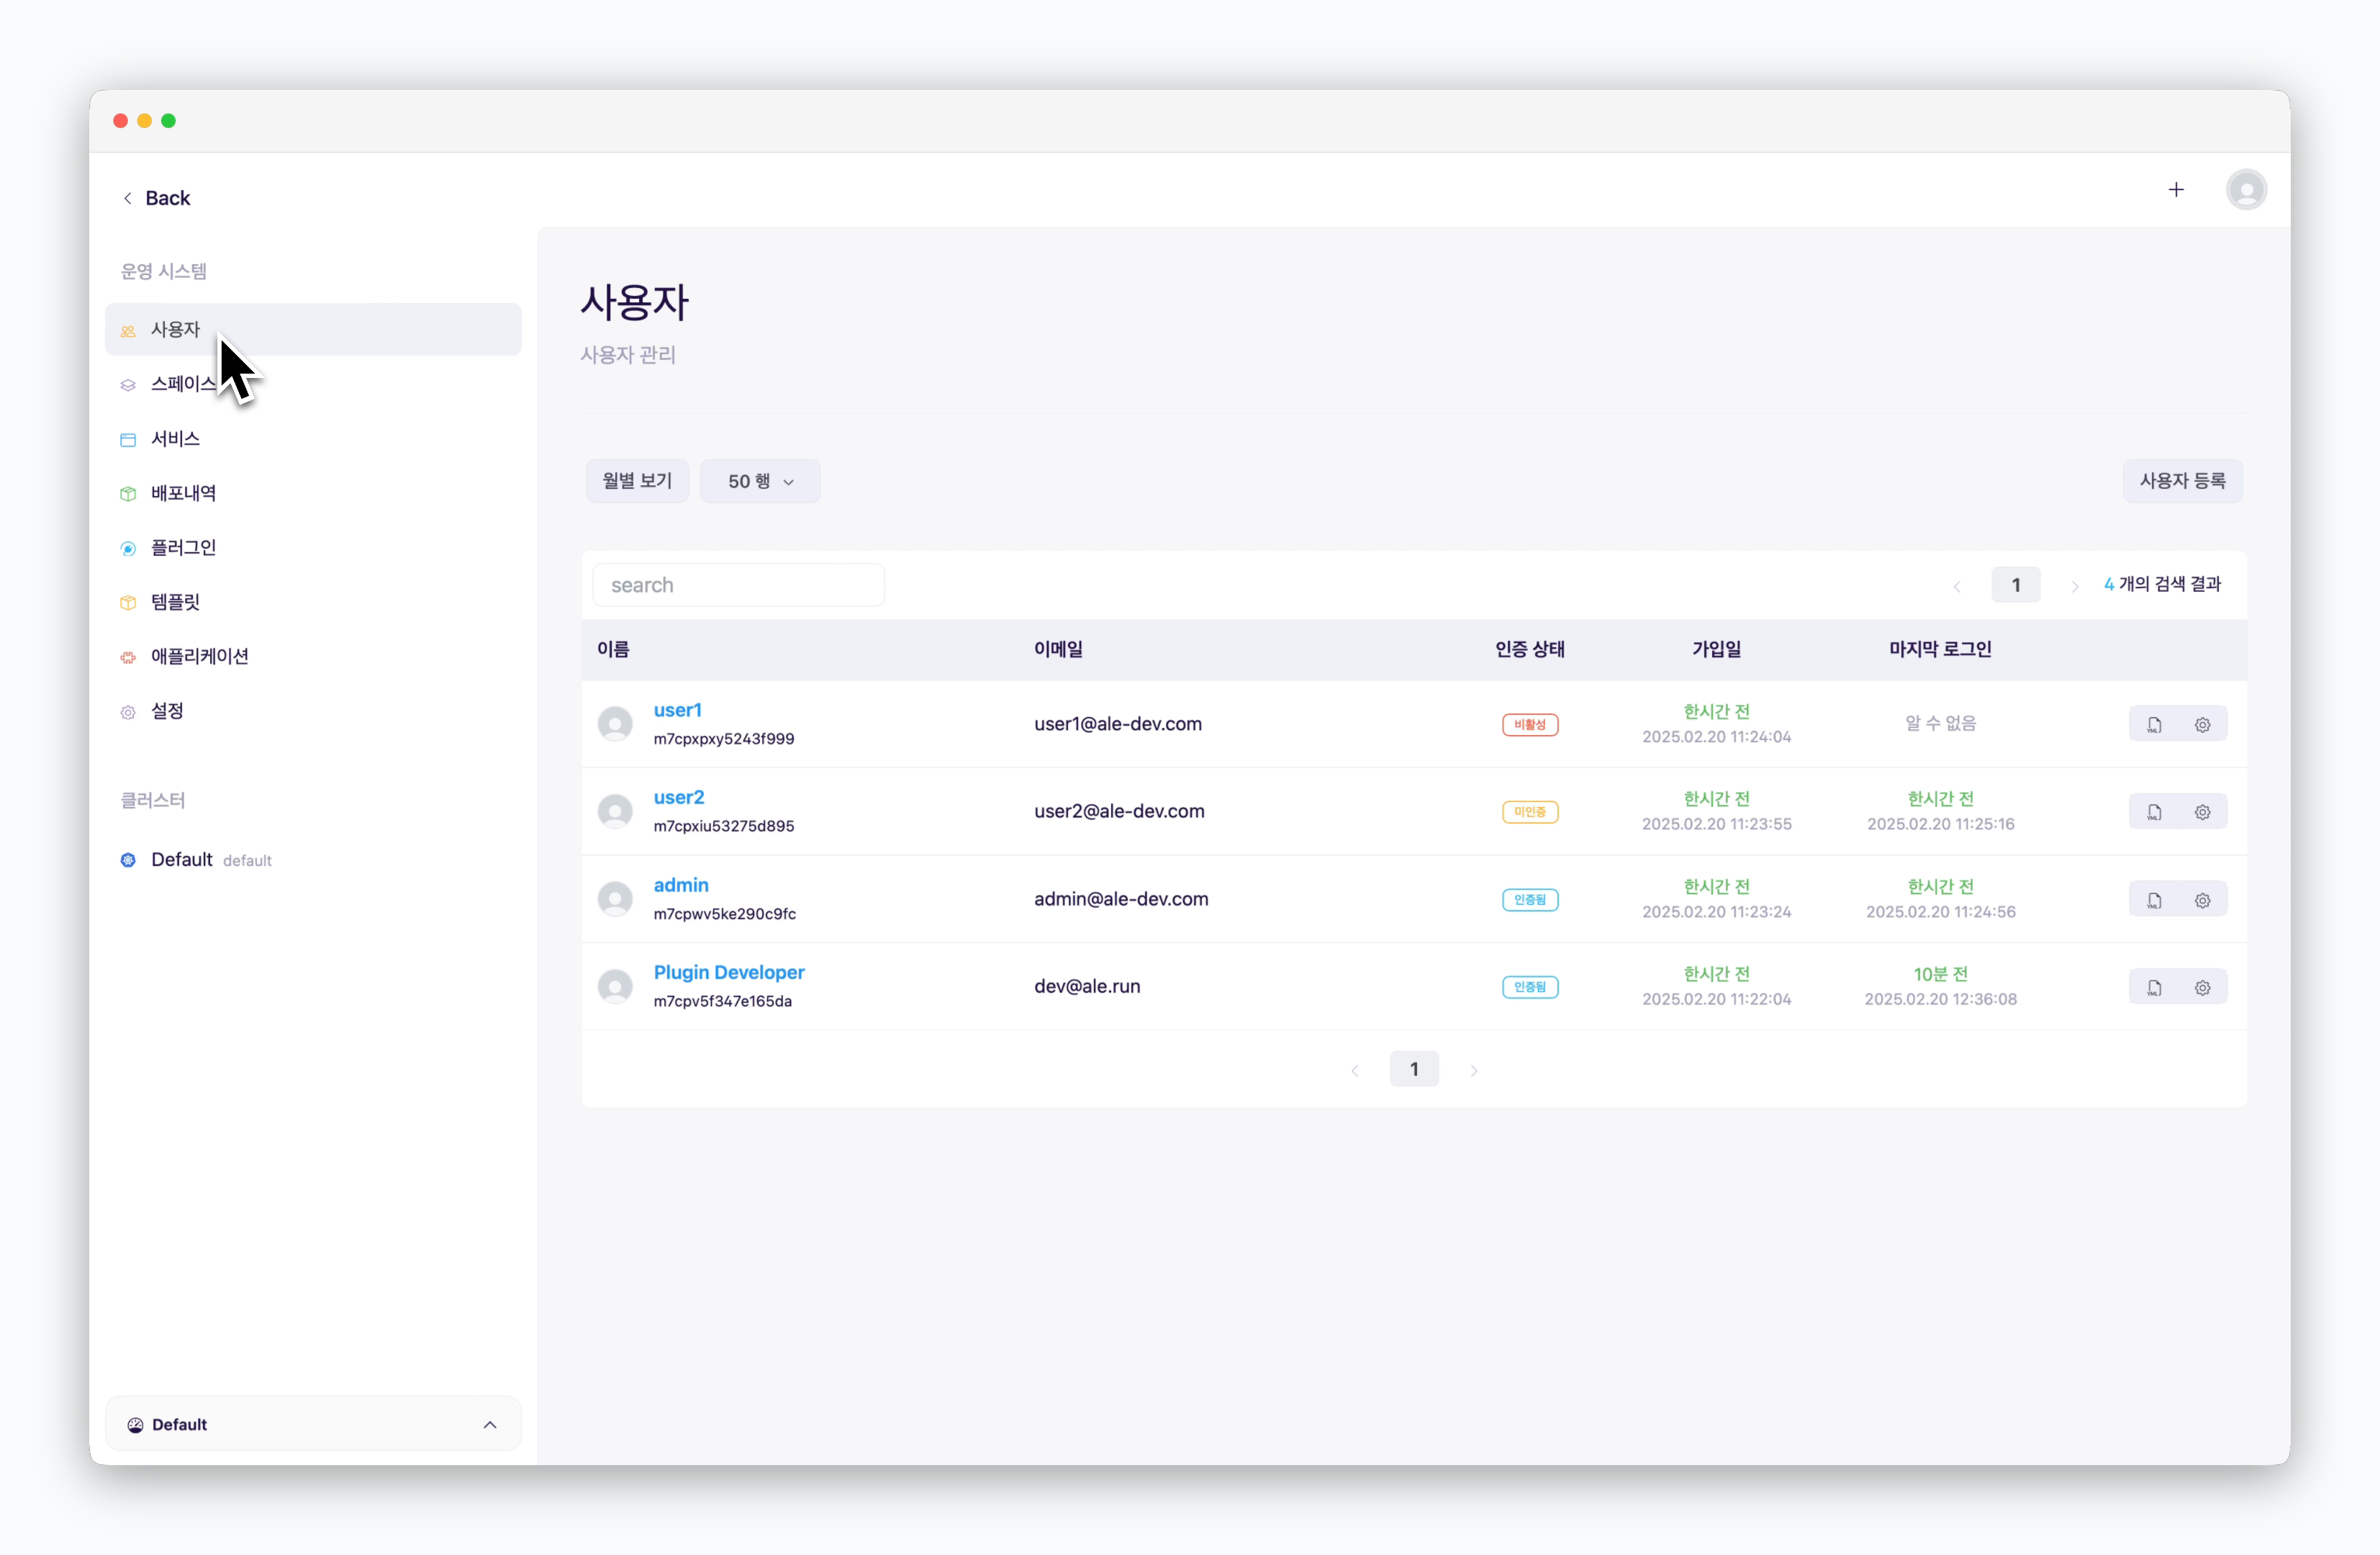Click the 가입일 column header
Viewport: 2380px width, 1555px height.
pyautogui.click(x=1716, y=650)
